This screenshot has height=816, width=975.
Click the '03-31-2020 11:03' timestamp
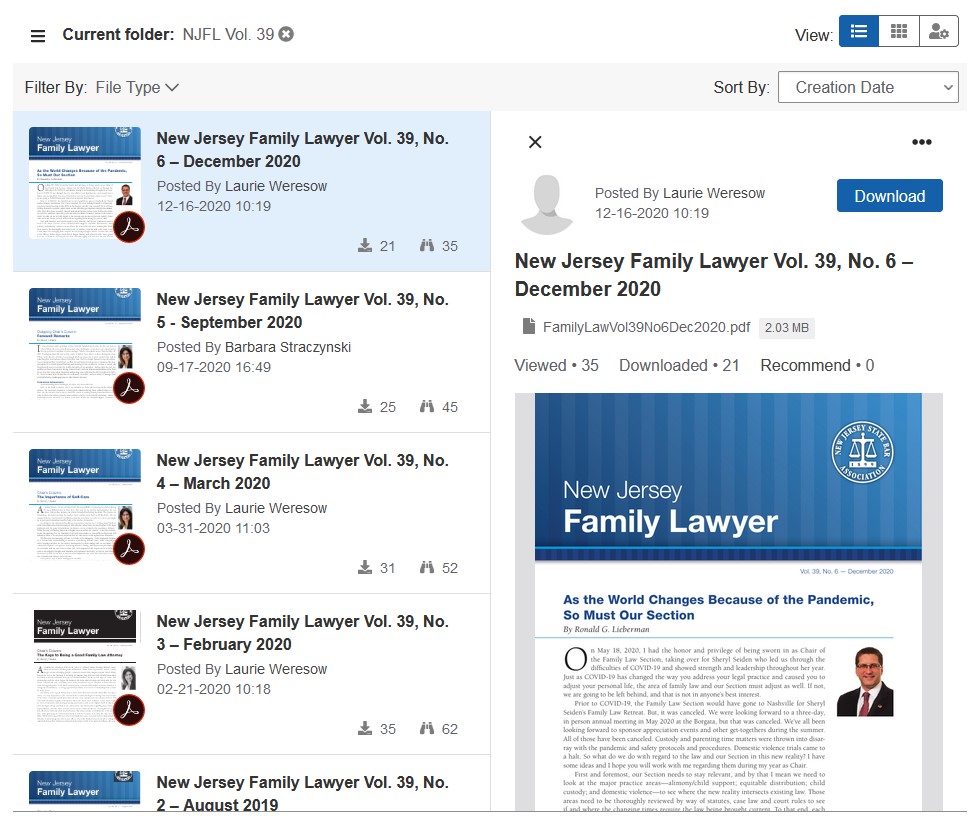(x=213, y=528)
